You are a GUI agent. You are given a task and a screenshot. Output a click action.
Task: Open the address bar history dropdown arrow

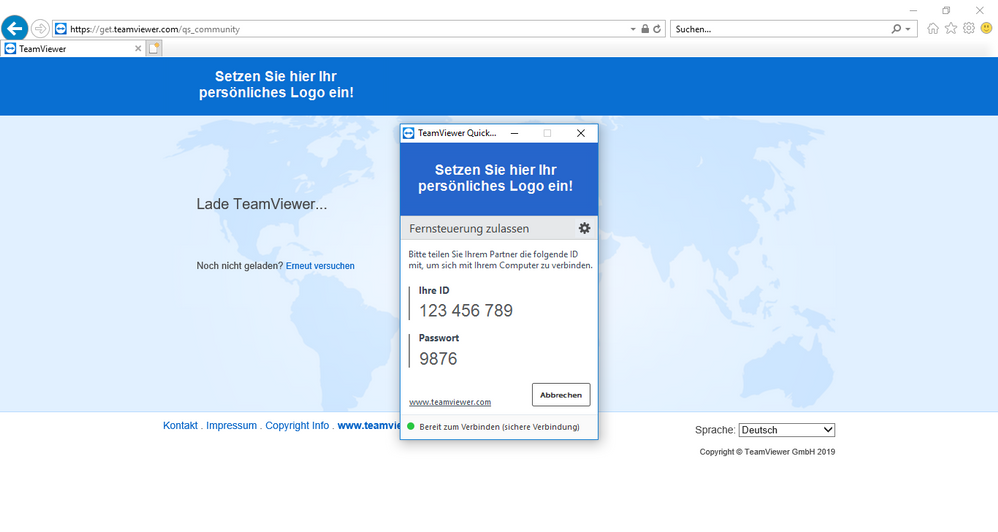633,29
